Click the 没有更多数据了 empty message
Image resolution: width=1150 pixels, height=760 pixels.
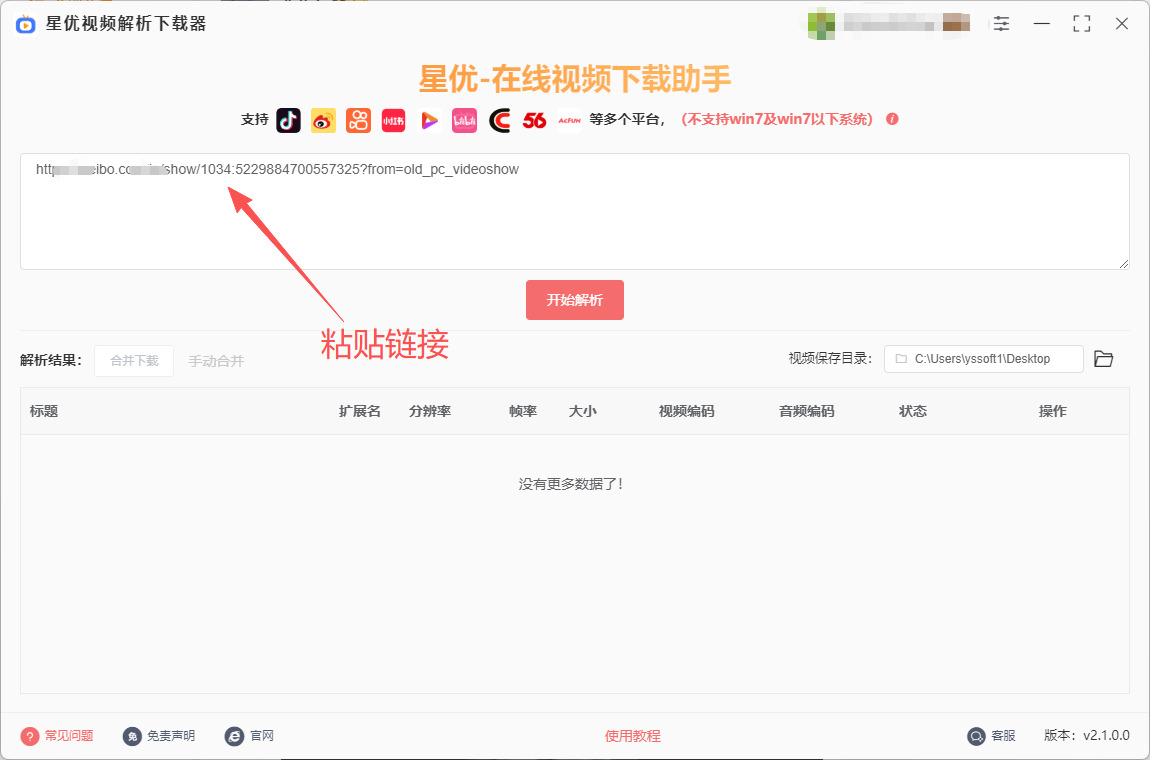[x=571, y=484]
